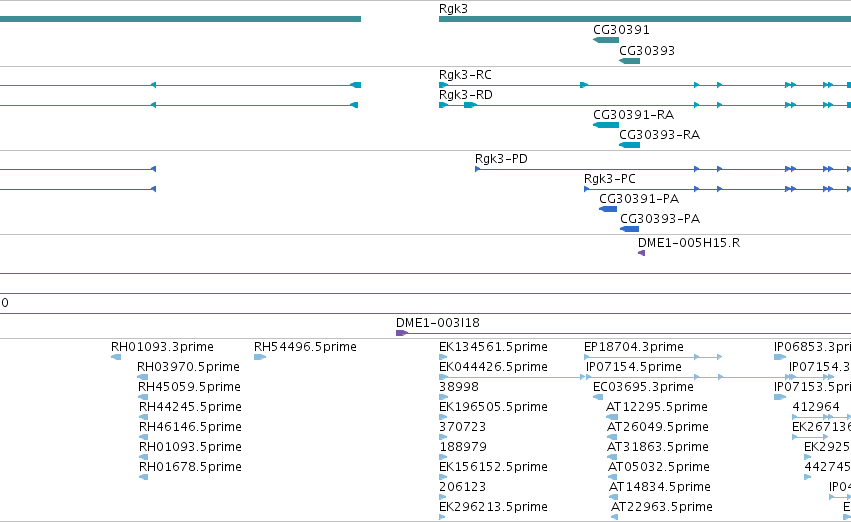Viewport: 851px width, 522px height.
Task: Click the EC03695.3prime EST label
Action: tap(644, 387)
